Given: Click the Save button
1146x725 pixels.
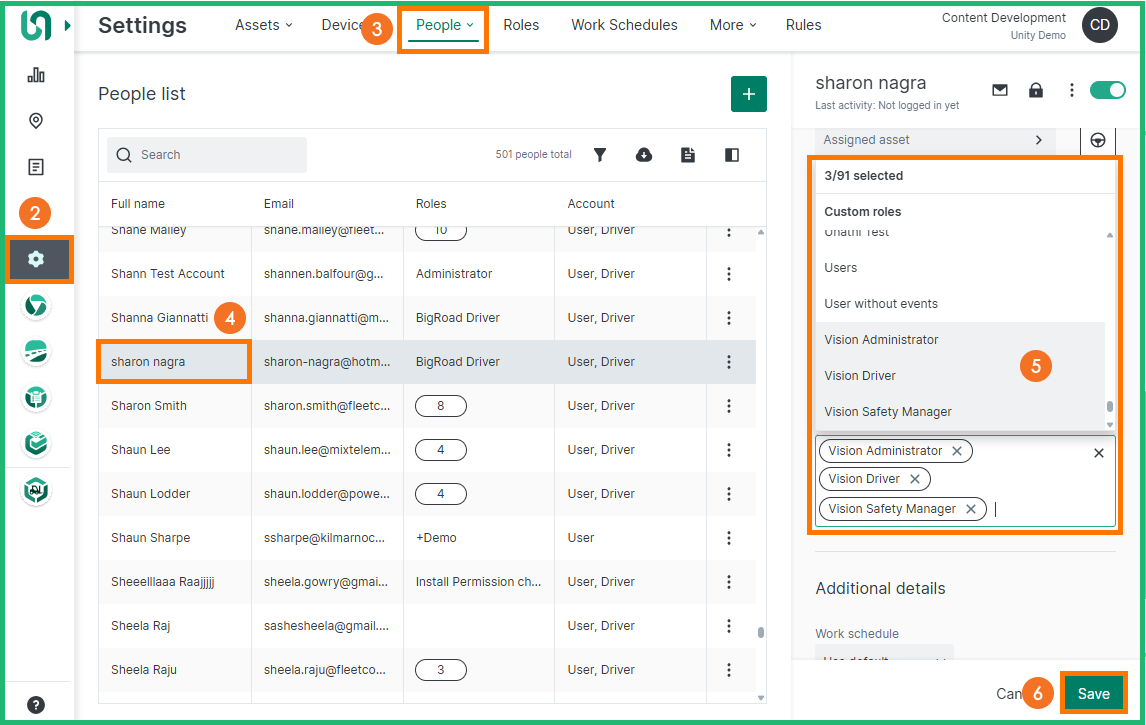Looking at the screenshot, I should click(x=1093, y=693).
